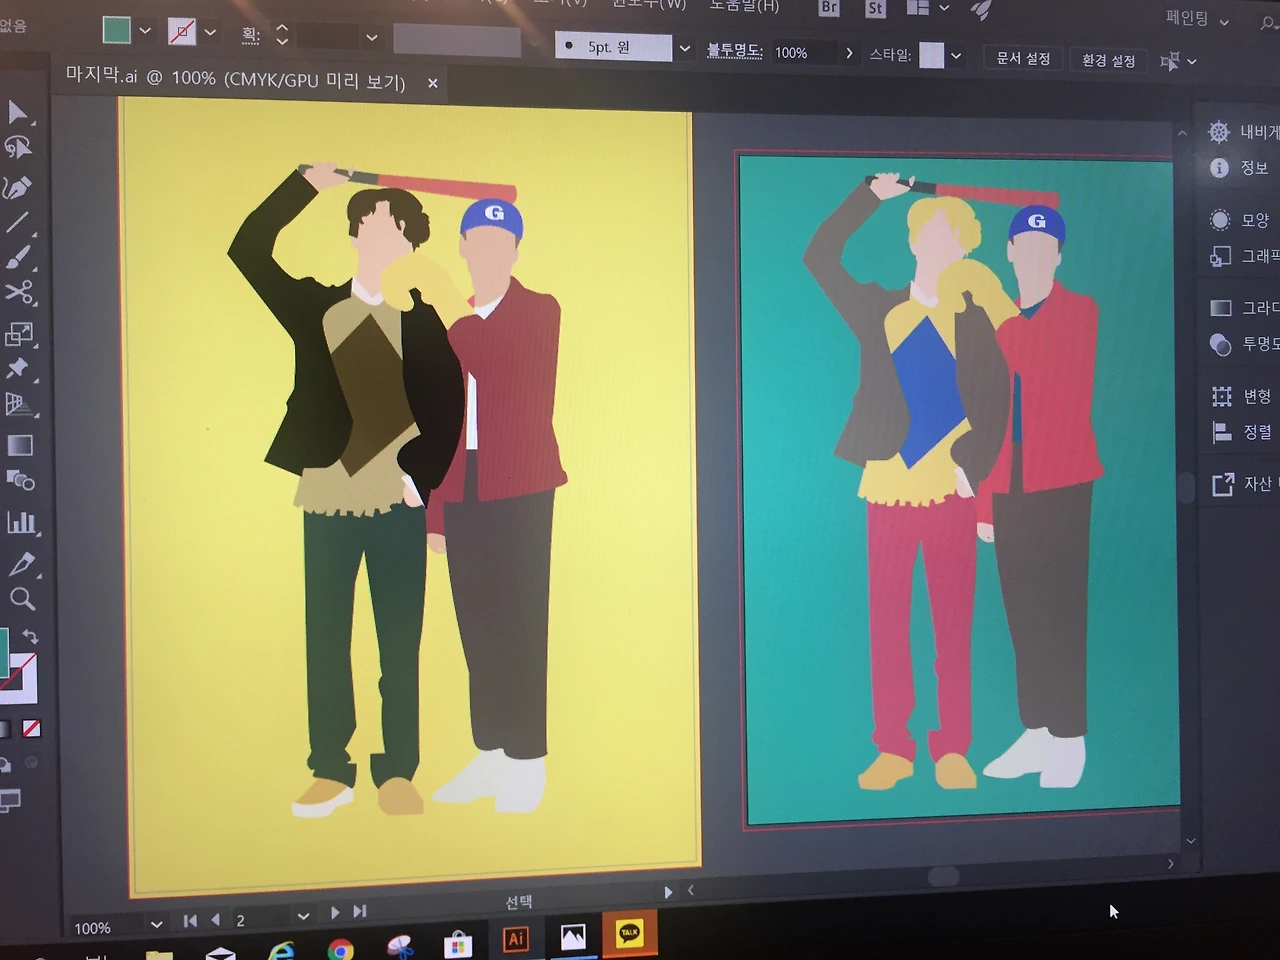Set the color to None in toolbar
1280x960 pixels.
tap(32, 729)
